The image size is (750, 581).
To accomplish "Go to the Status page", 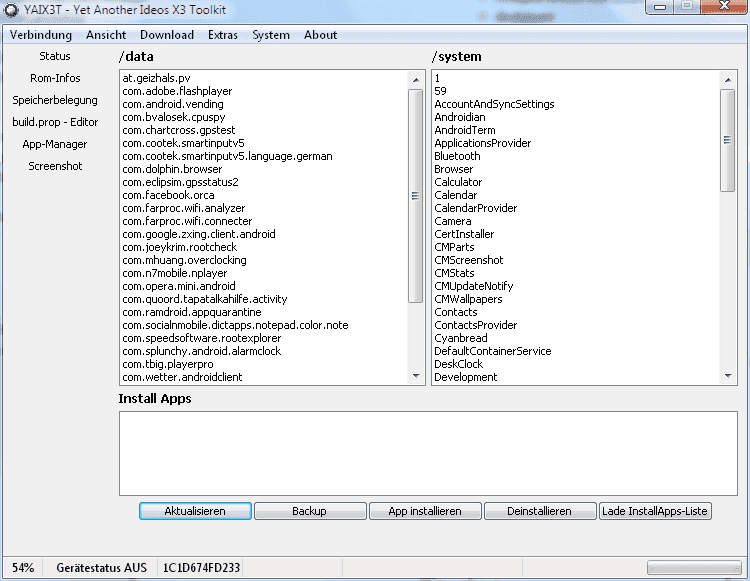I will click(x=55, y=56).
